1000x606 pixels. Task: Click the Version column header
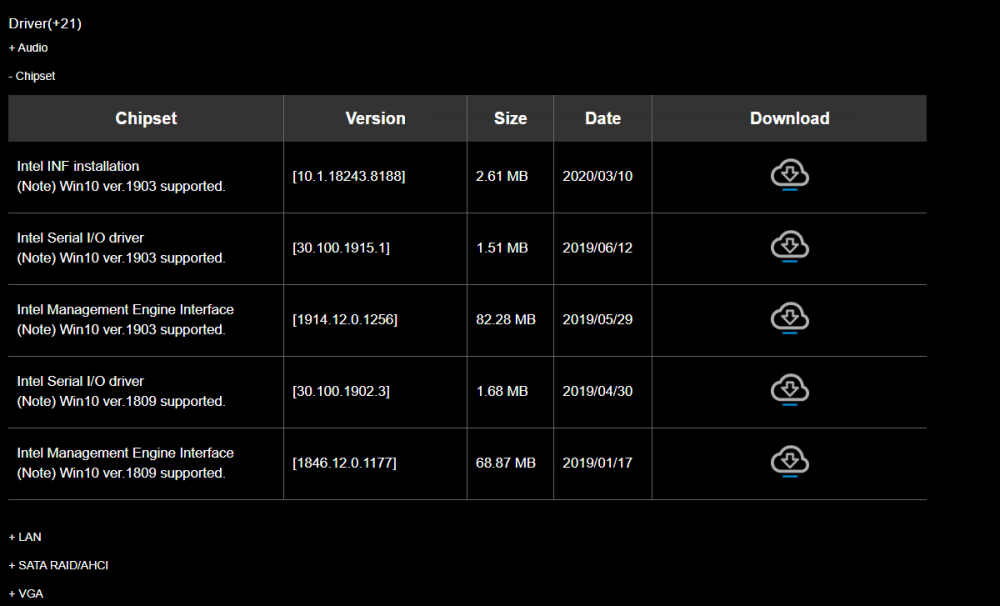click(376, 118)
